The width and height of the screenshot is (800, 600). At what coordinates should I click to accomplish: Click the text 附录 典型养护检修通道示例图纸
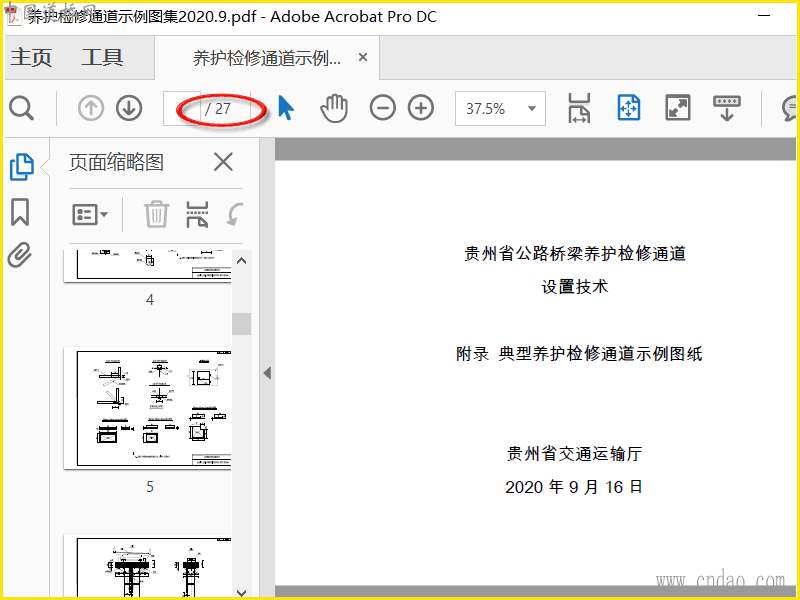(x=579, y=354)
